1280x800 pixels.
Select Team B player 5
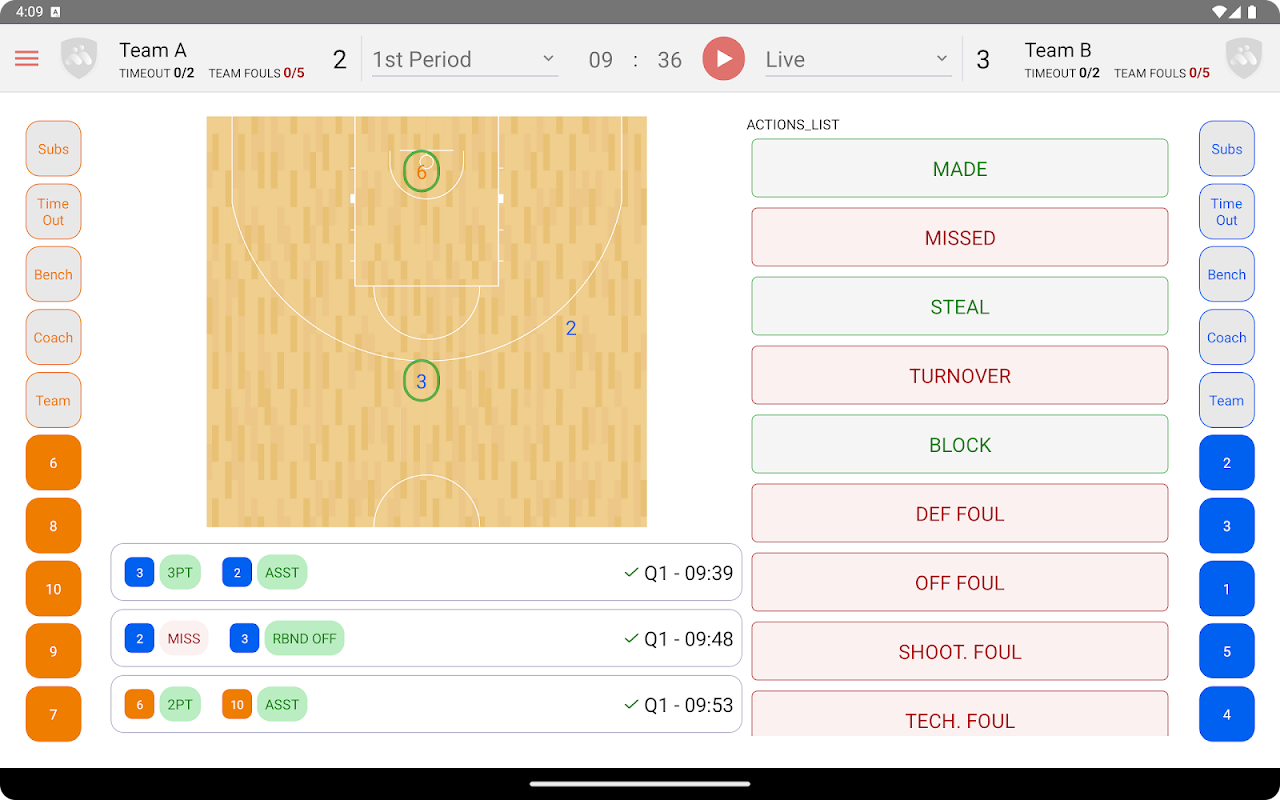1227,652
